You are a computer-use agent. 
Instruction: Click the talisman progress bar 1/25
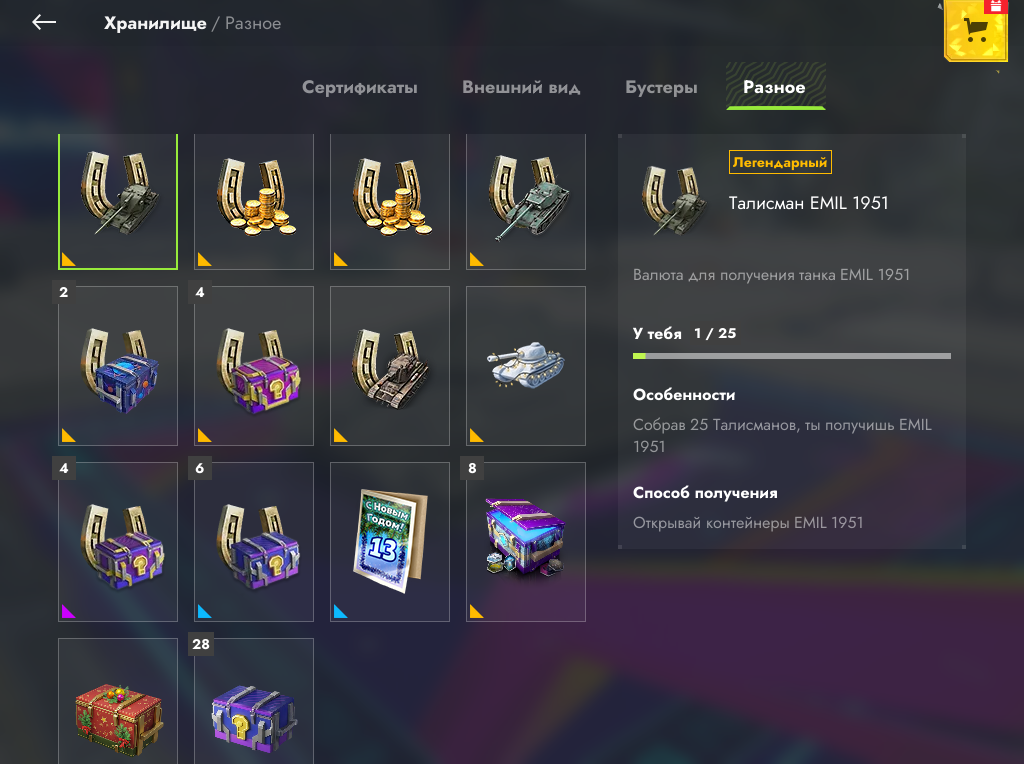point(792,356)
